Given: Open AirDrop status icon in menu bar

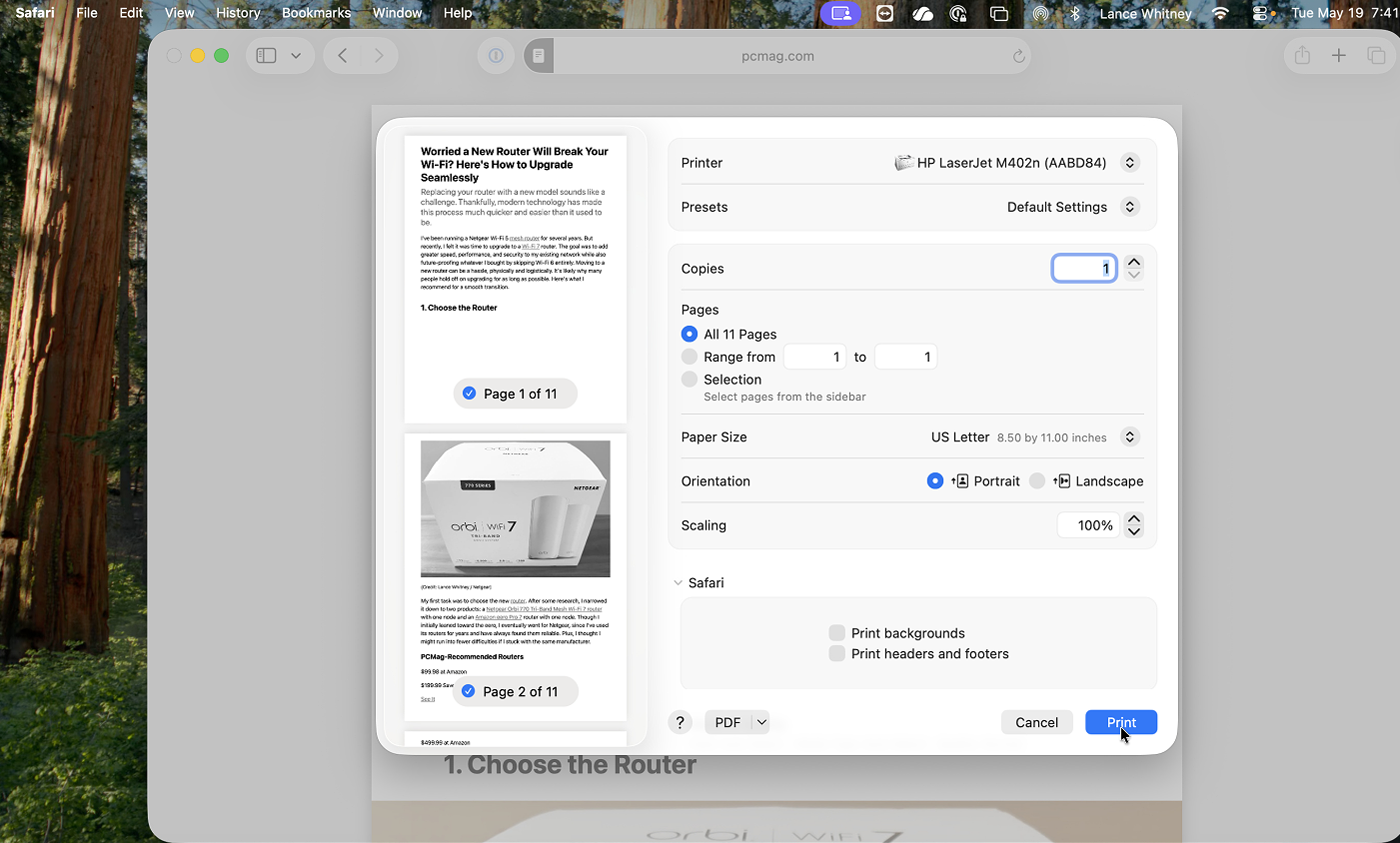Looking at the screenshot, I should point(1040,13).
